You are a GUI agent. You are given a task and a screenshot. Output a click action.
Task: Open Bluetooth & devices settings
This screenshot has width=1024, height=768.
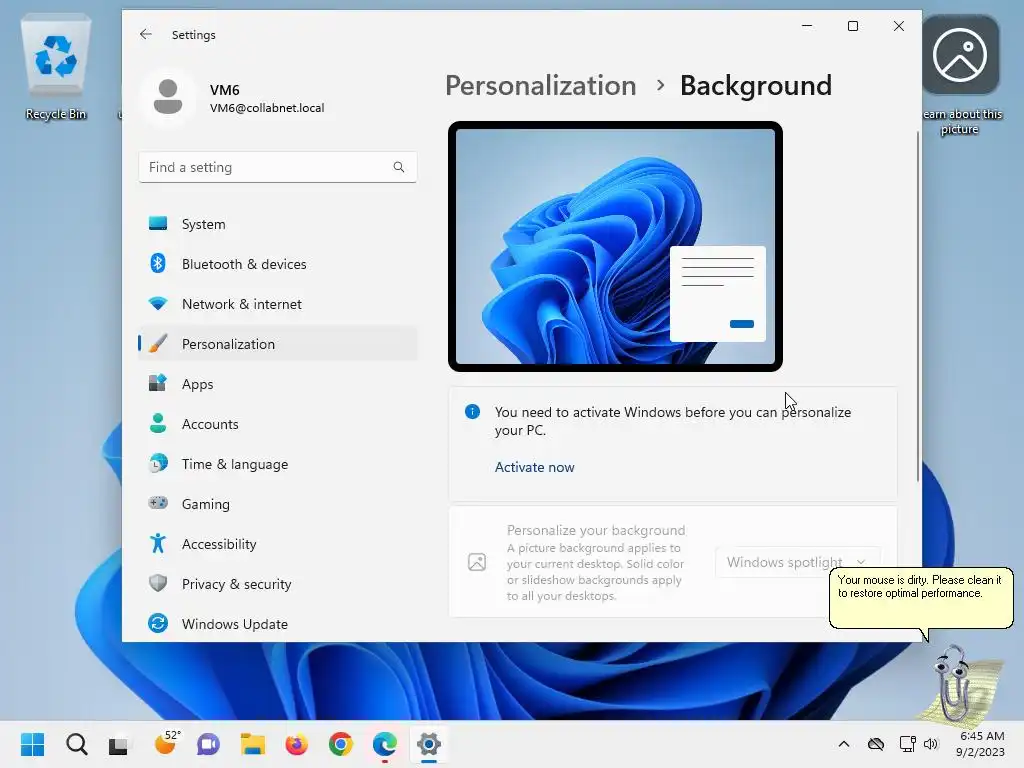pyautogui.click(x=278, y=264)
